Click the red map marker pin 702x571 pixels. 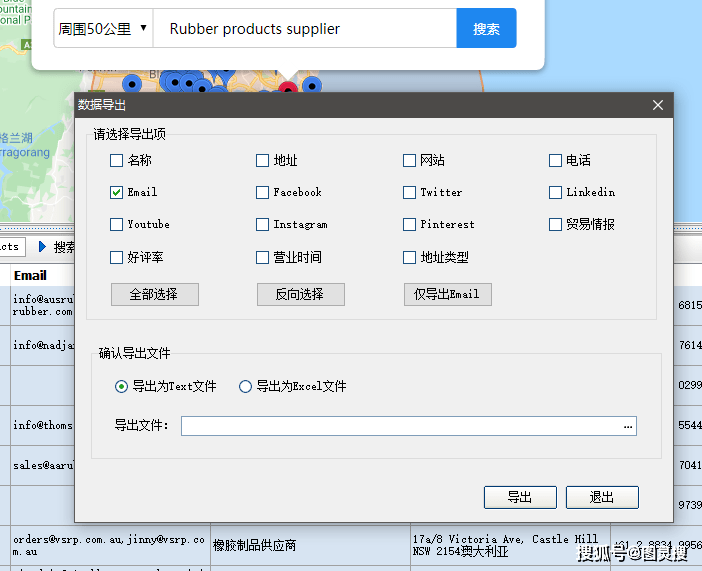tap(288, 88)
